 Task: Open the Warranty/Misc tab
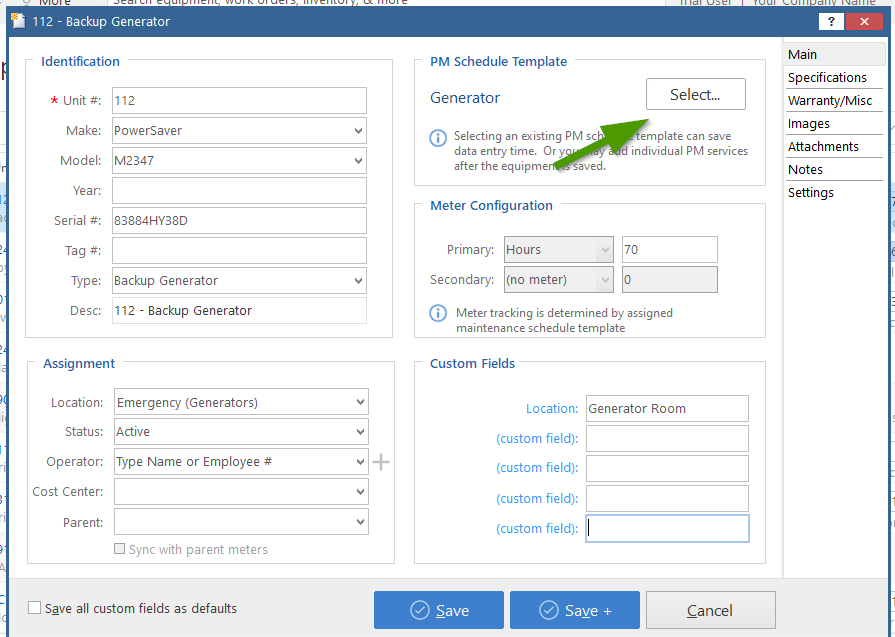point(834,100)
